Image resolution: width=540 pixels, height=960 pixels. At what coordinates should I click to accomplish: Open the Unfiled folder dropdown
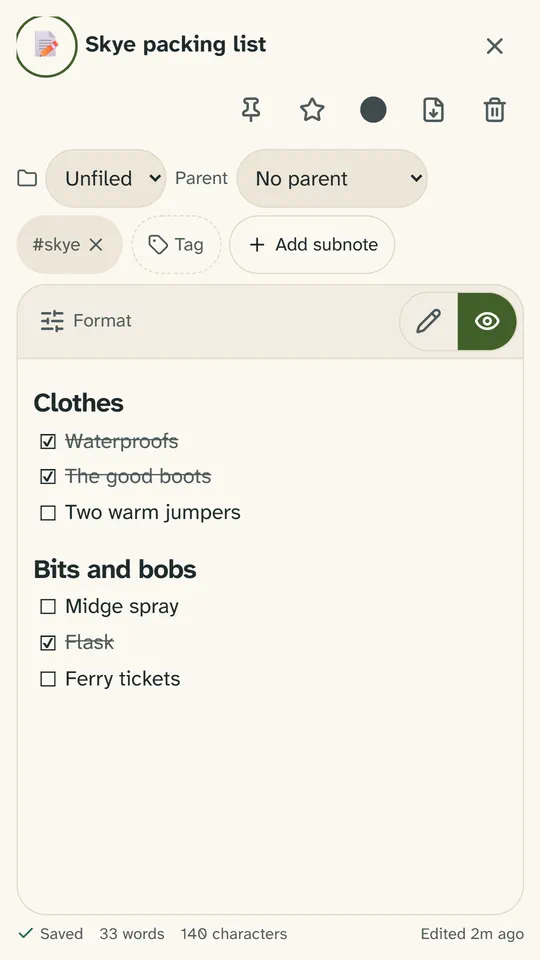click(x=106, y=178)
